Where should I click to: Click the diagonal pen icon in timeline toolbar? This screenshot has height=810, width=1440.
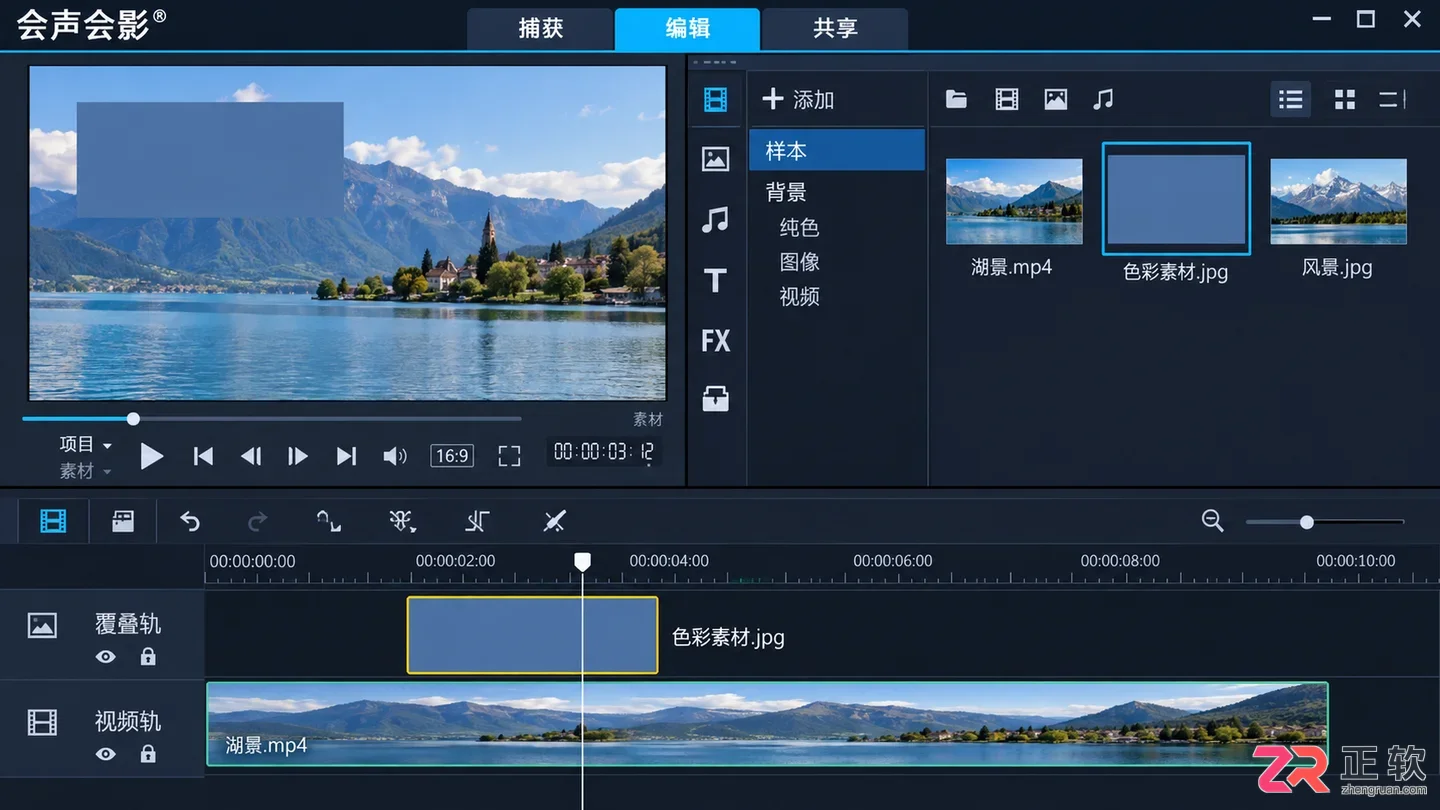tap(554, 521)
